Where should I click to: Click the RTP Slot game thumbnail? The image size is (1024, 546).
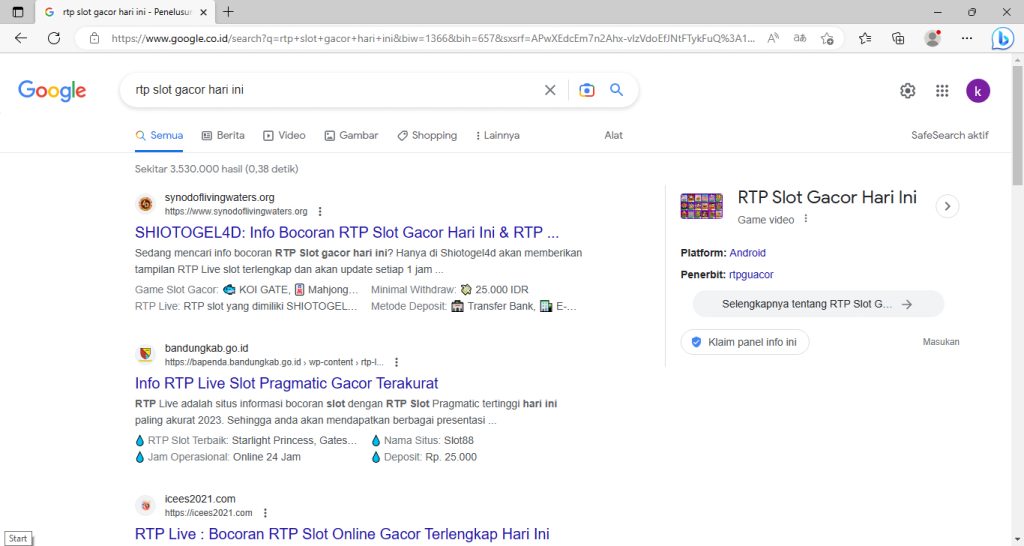701,206
